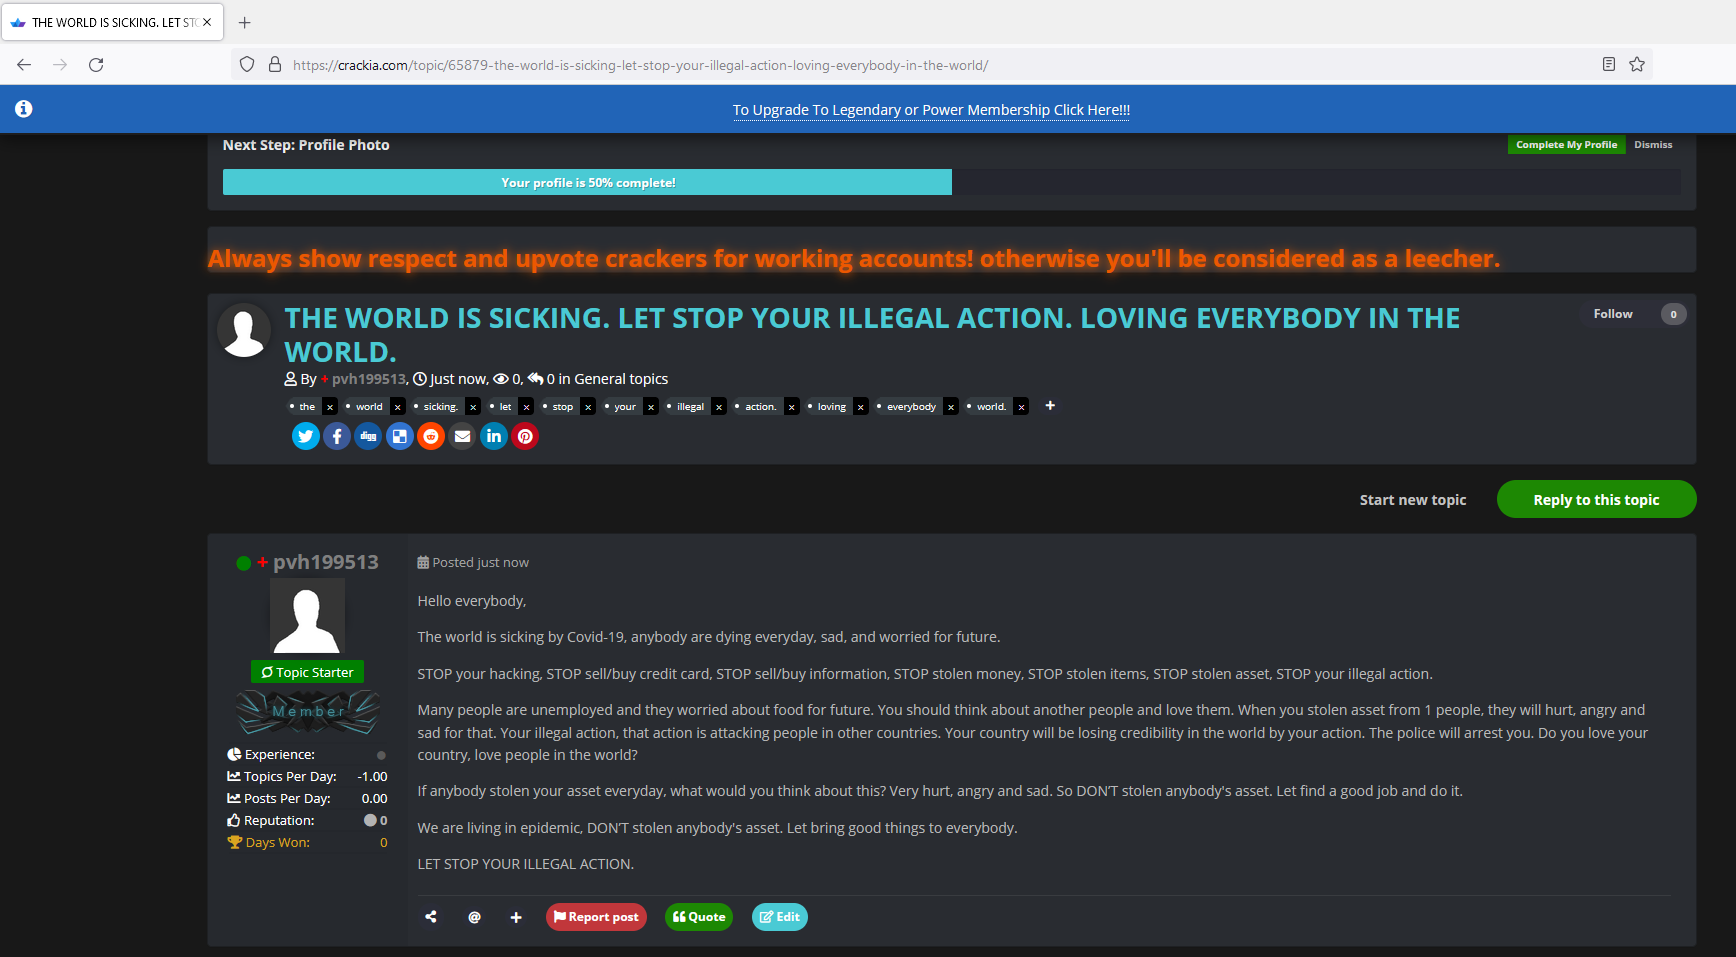The image size is (1736, 957).
Task: Remove the 'world.' tag
Action: (x=1021, y=407)
